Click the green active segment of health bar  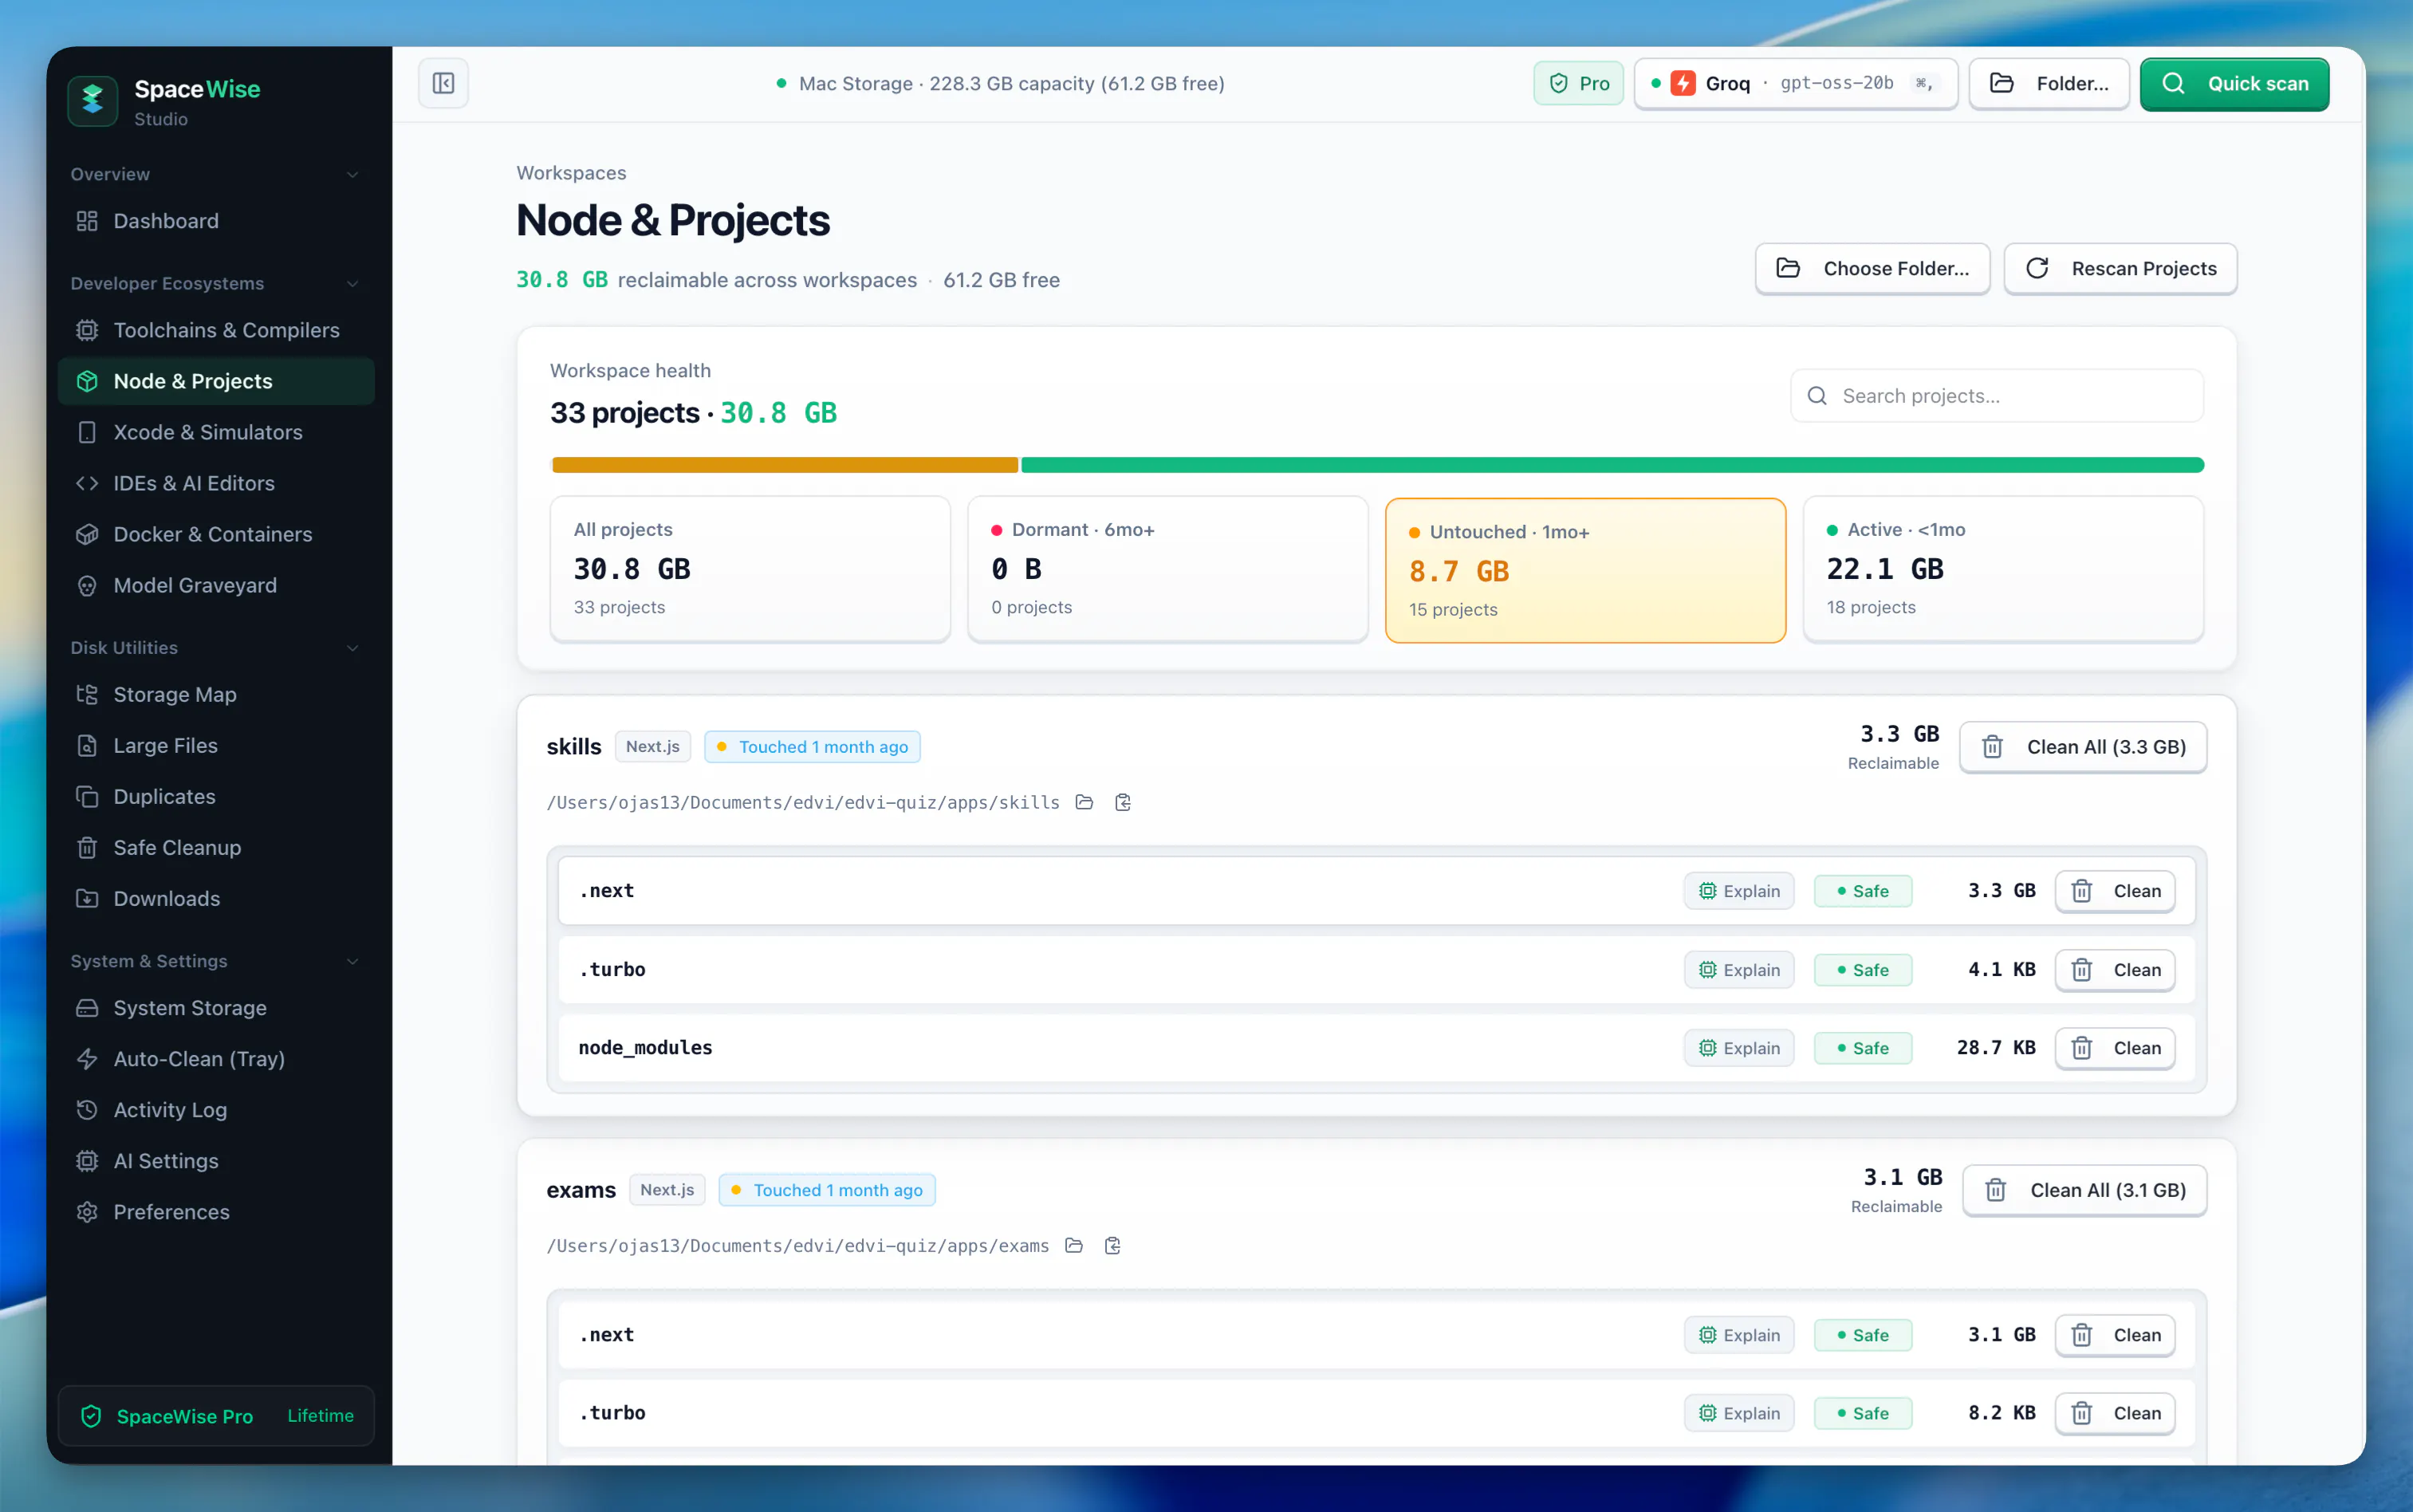click(x=1612, y=465)
